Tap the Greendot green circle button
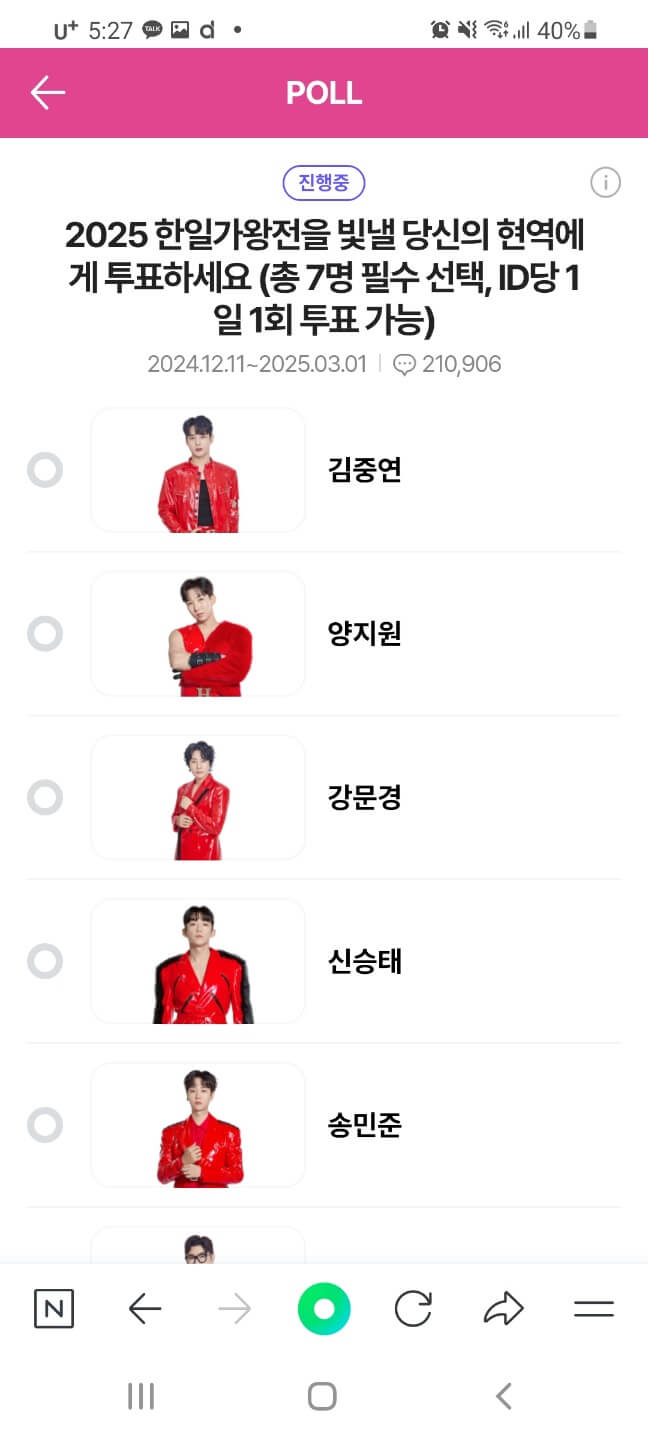 click(324, 1307)
